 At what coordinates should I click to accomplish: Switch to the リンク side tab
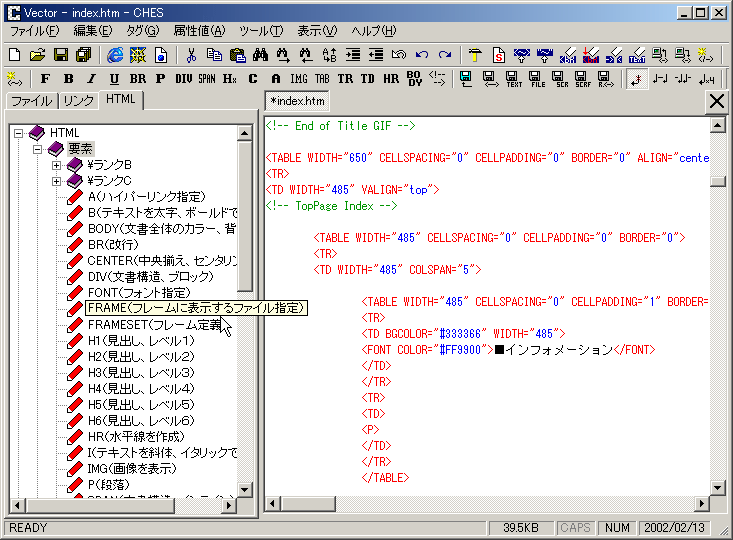[x=79, y=101]
